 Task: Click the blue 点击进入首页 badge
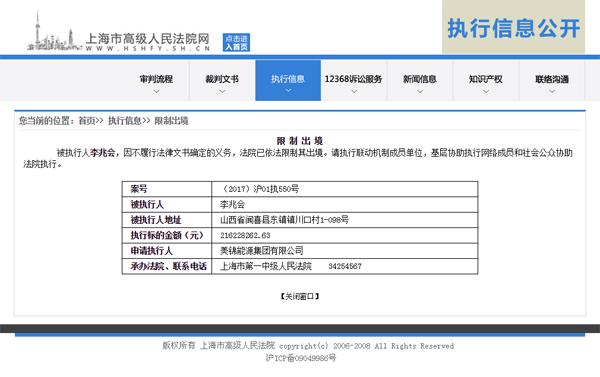[x=236, y=42]
